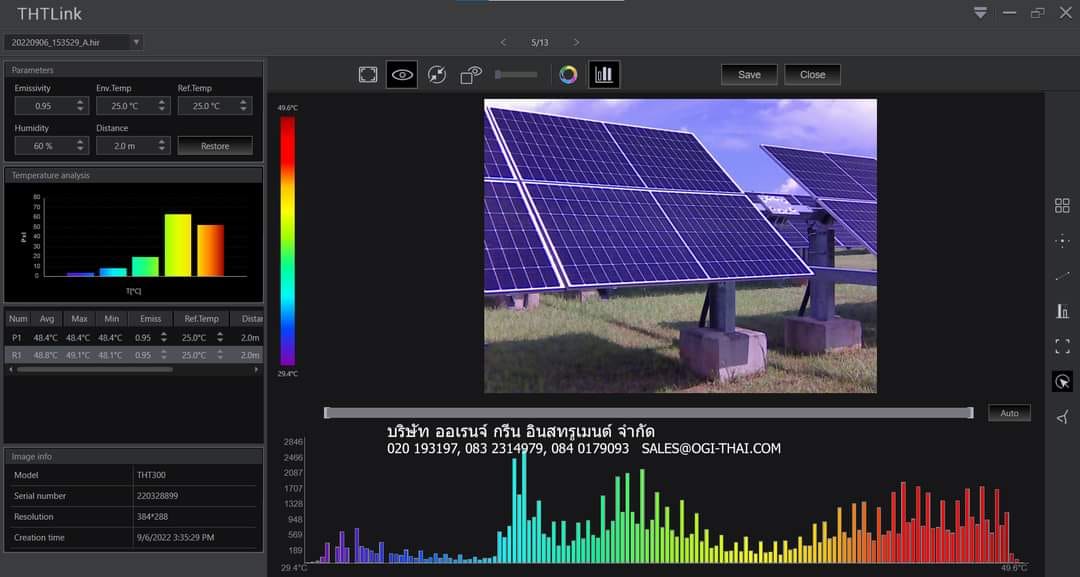Toggle the visible-light eye view button
This screenshot has width=1080, height=577.
click(402, 75)
